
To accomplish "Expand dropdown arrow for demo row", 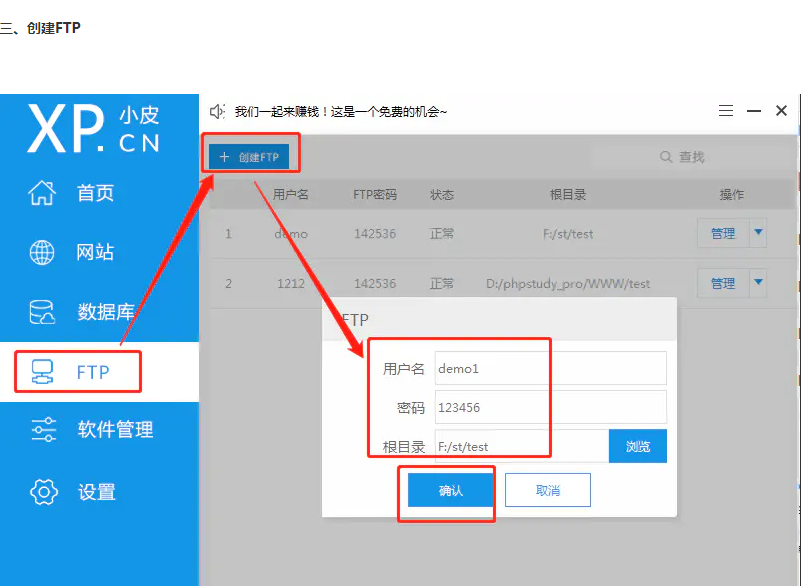I will [758, 233].
